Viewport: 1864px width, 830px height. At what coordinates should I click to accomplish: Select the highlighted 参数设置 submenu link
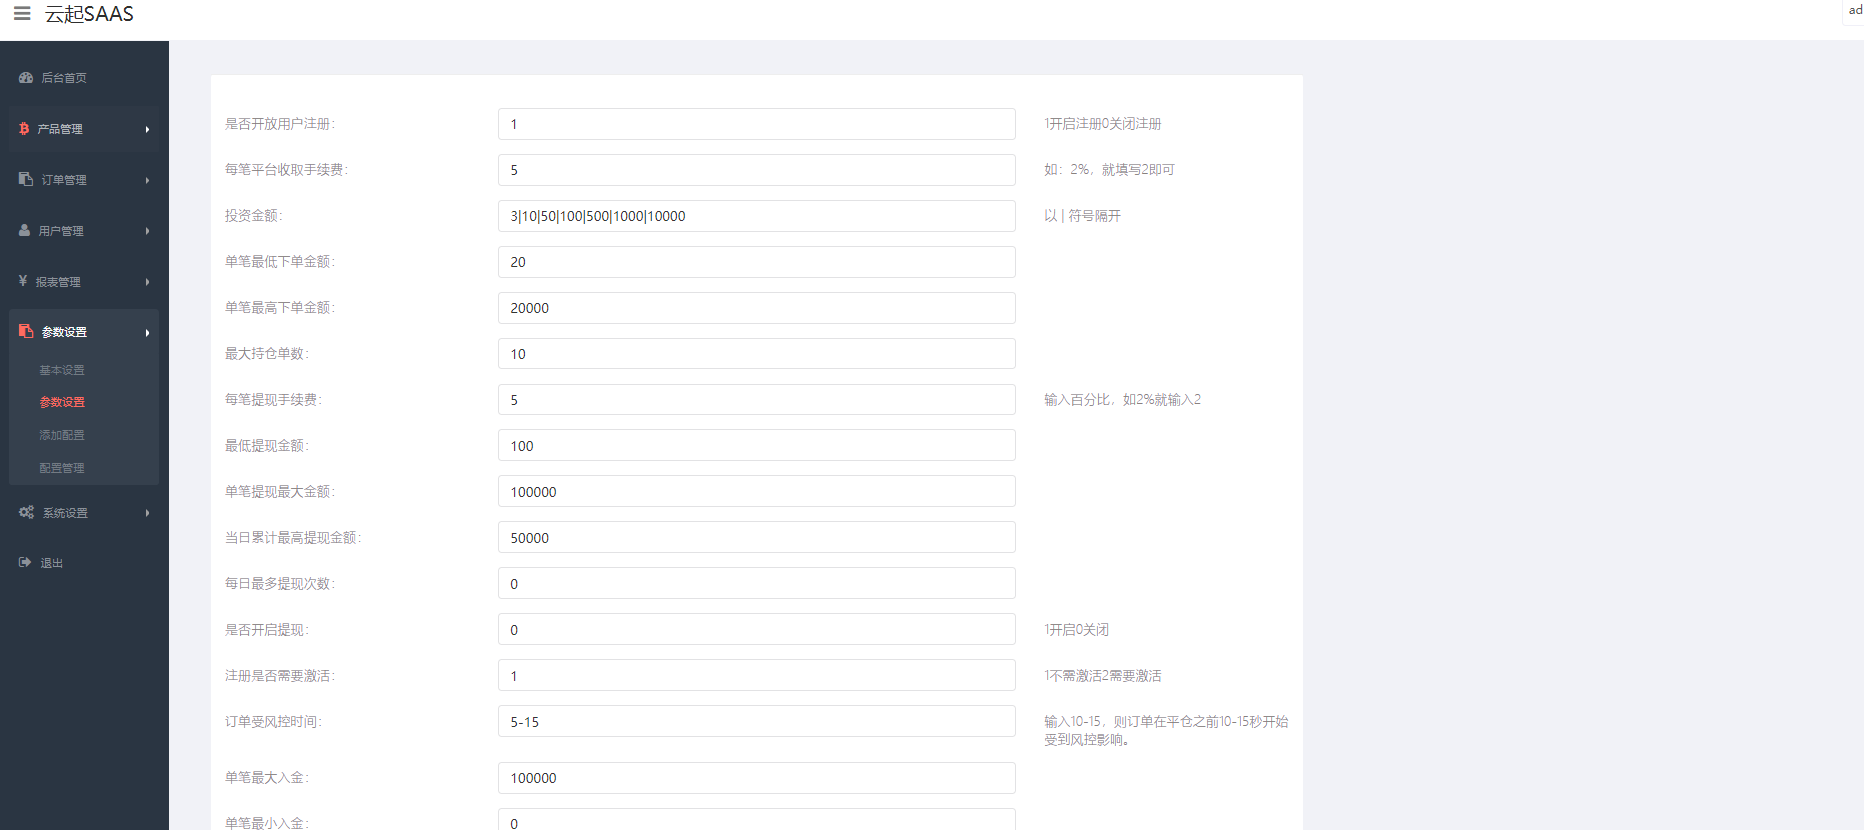tap(62, 402)
